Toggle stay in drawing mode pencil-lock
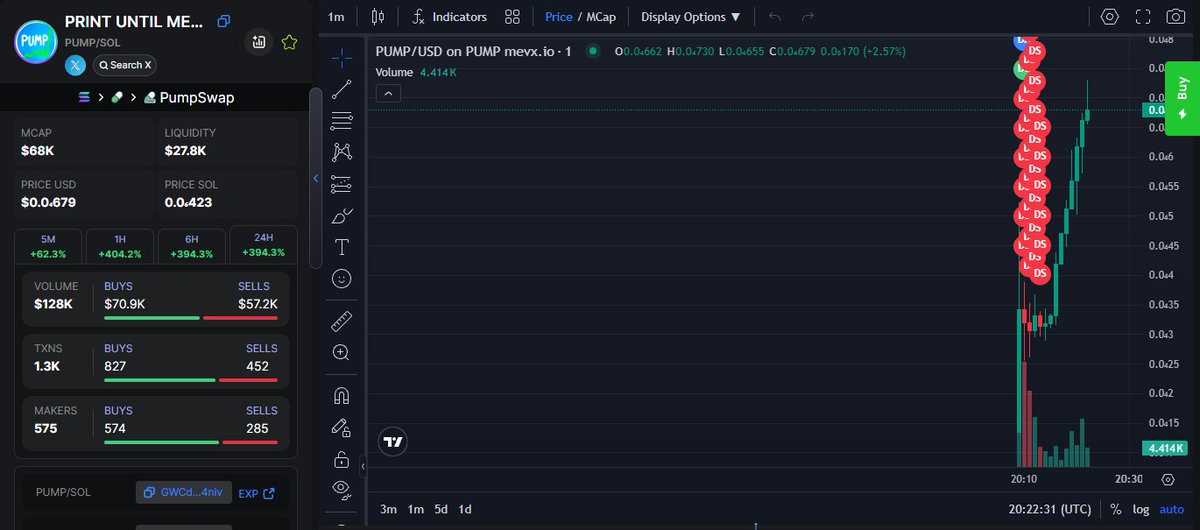This screenshot has width=1200, height=530. [x=342, y=427]
